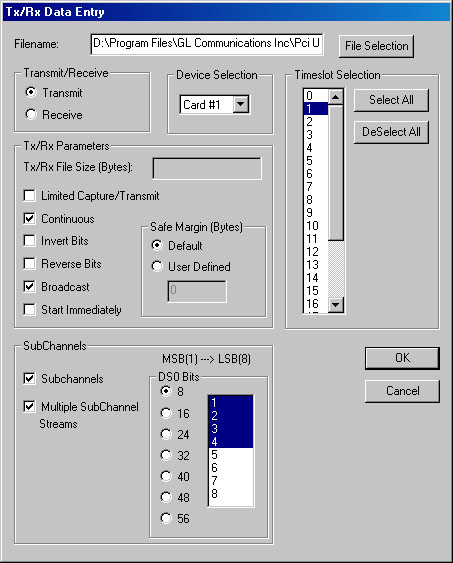Confirm dialog with OK button
Screen dimensions: 453x563
402,358
